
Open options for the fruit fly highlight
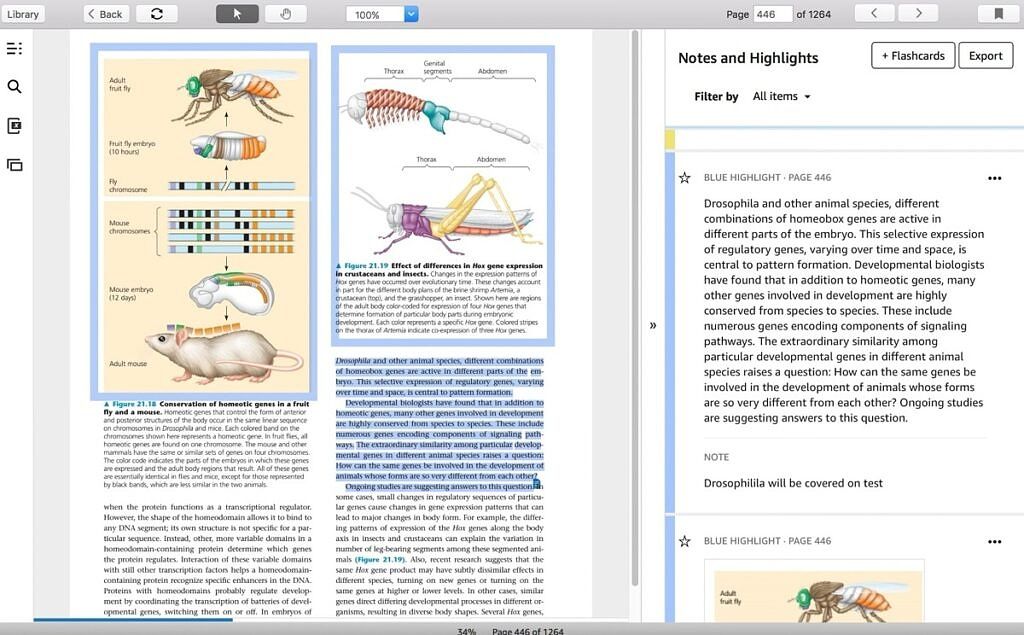(994, 541)
